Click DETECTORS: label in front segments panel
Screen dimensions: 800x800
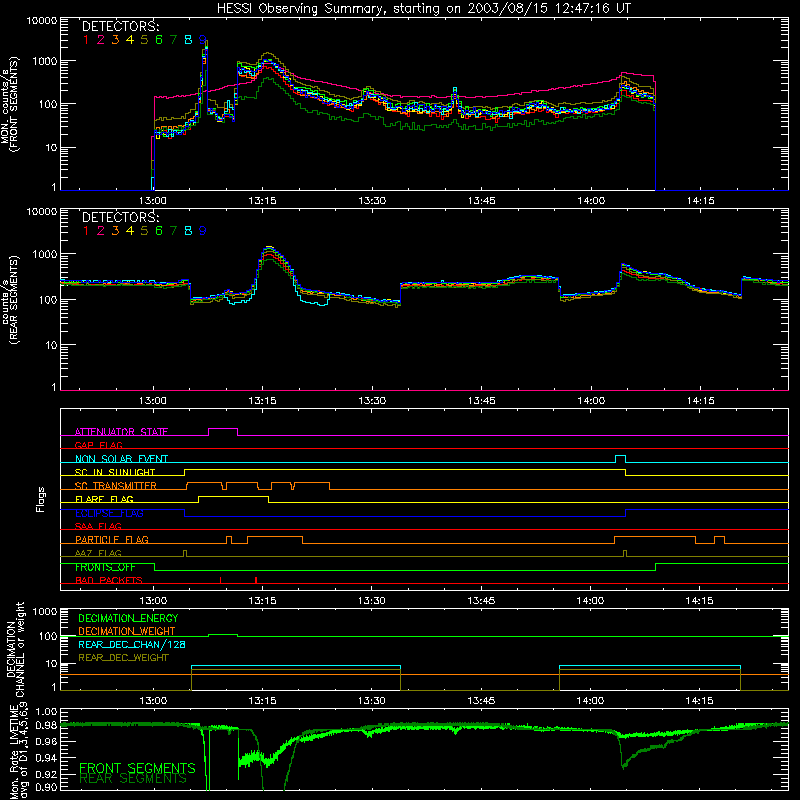(x=120, y=26)
